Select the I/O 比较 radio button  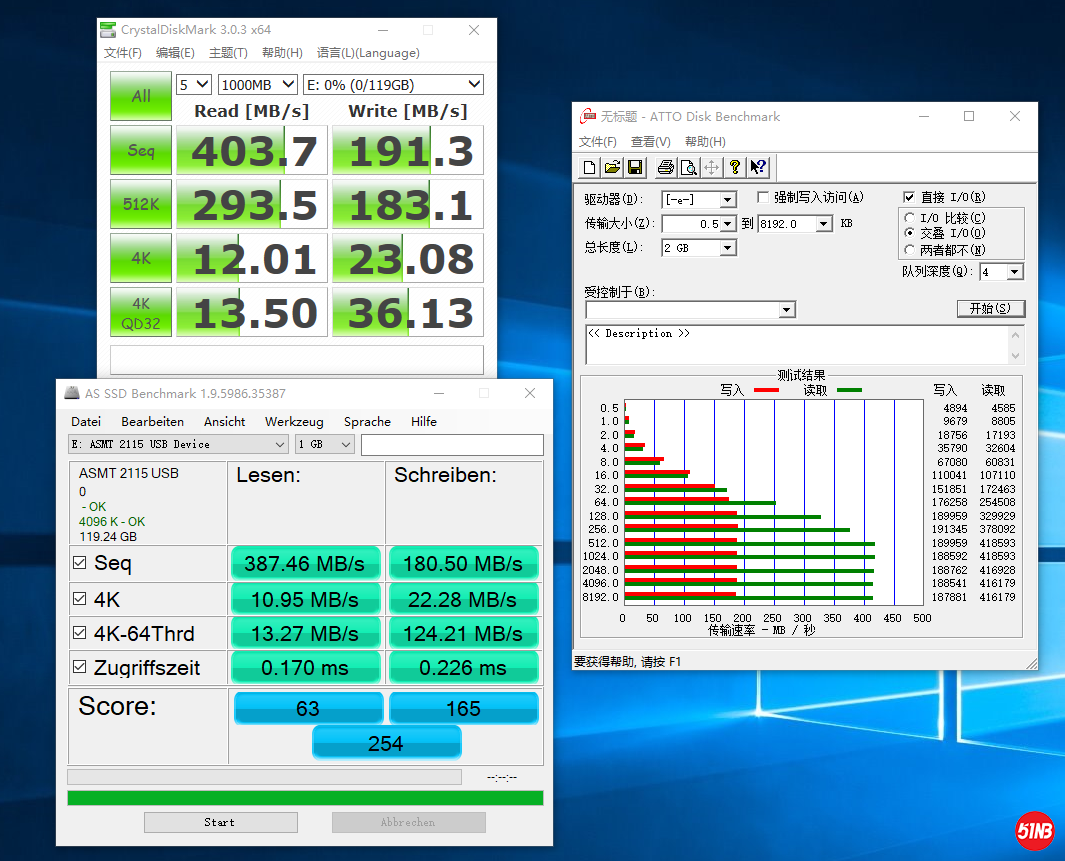click(909, 218)
